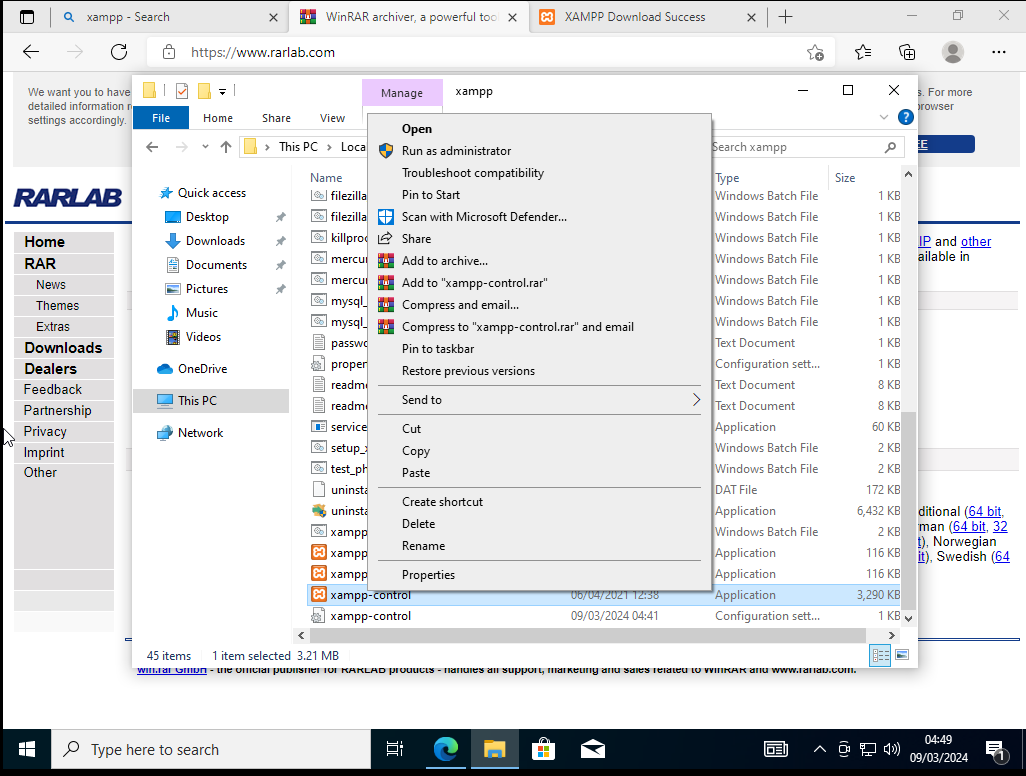Choose Properties from the context menu
Screen dimensions: 1026x776
[428, 575]
